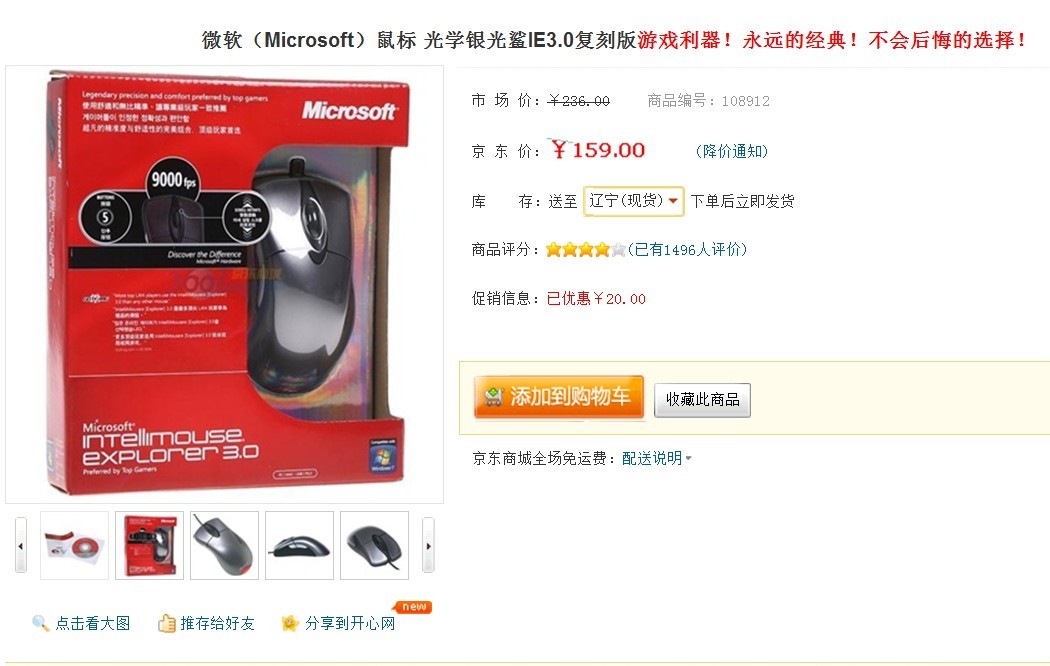Show next thumbnails with right arrow
Image resolution: width=1050 pixels, height=666 pixels.
[429, 546]
